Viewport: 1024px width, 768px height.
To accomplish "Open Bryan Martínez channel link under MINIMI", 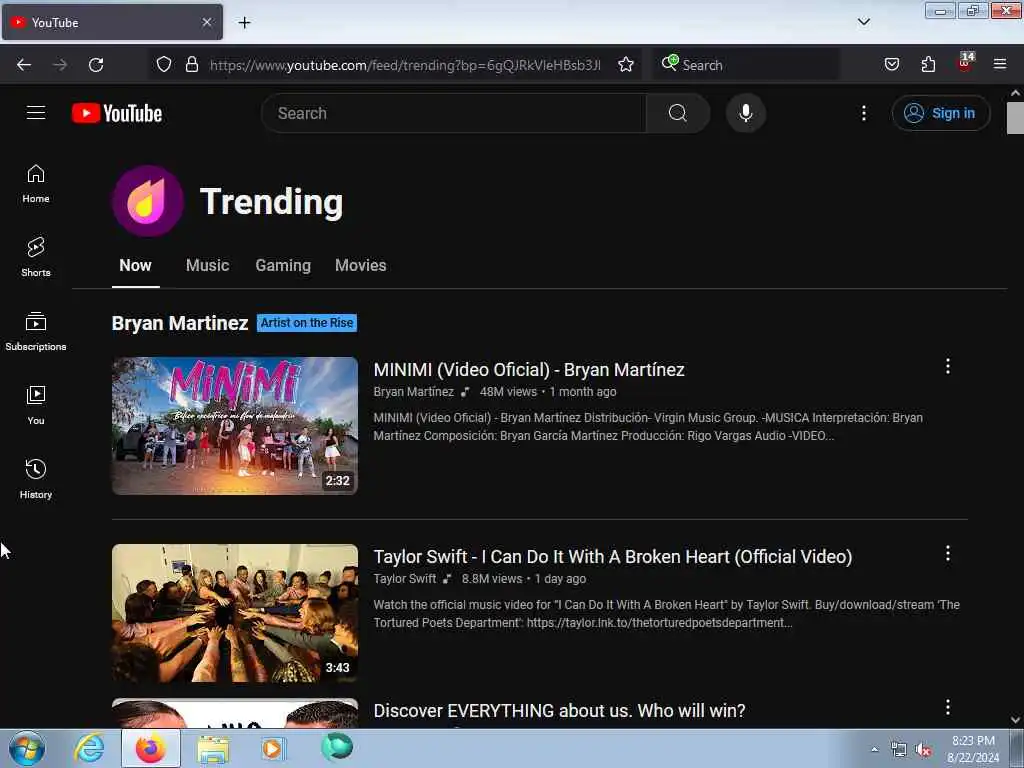I will click(x=413, y=392).
